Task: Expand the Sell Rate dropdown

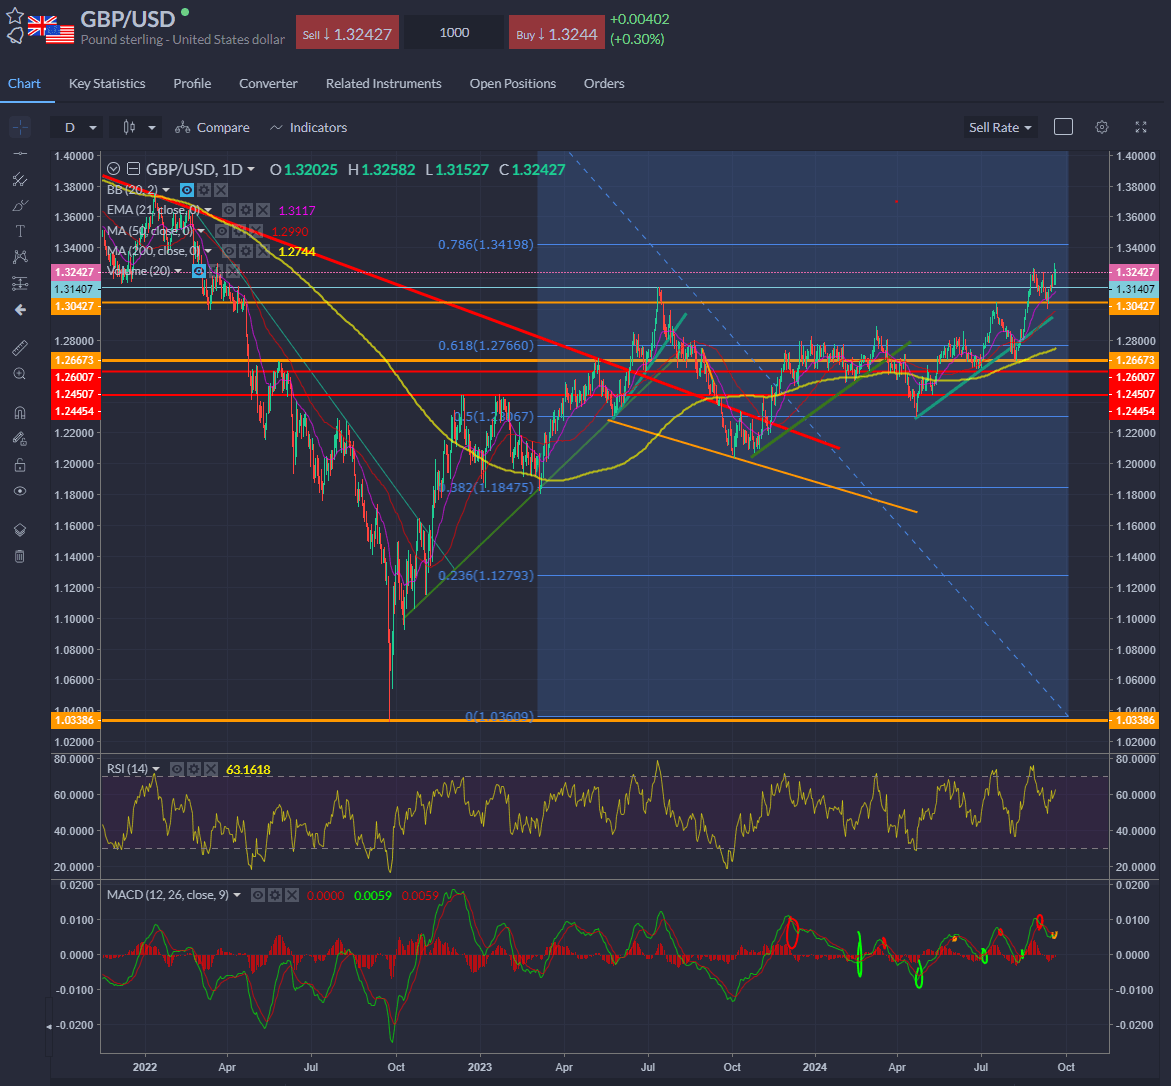Action: click(1000, 127)
